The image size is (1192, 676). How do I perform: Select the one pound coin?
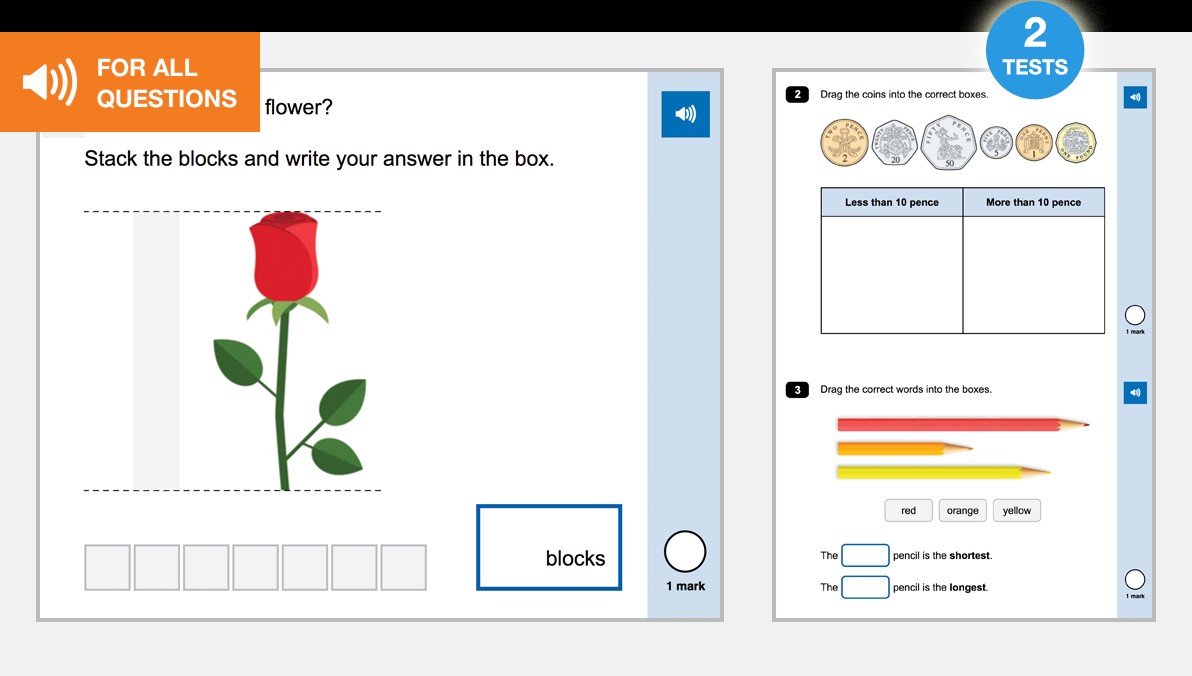(x=1076, y=142)
